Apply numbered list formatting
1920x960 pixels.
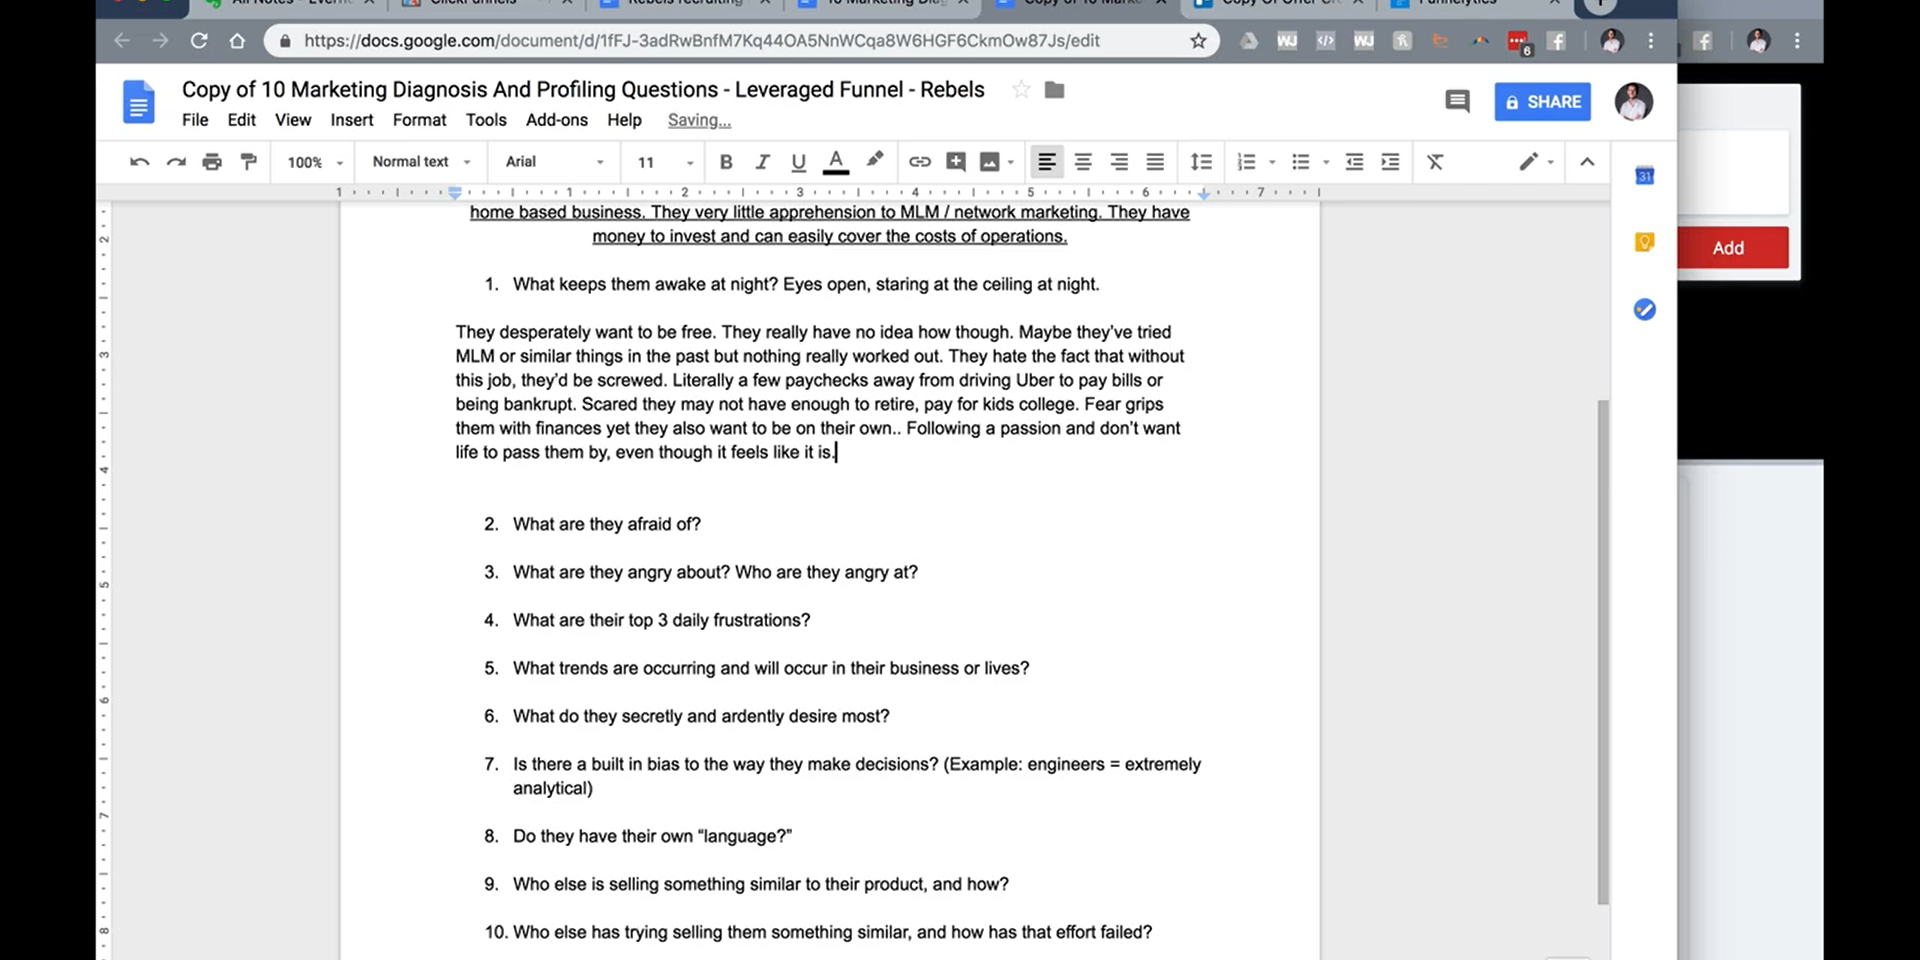tap(1246, 162)
